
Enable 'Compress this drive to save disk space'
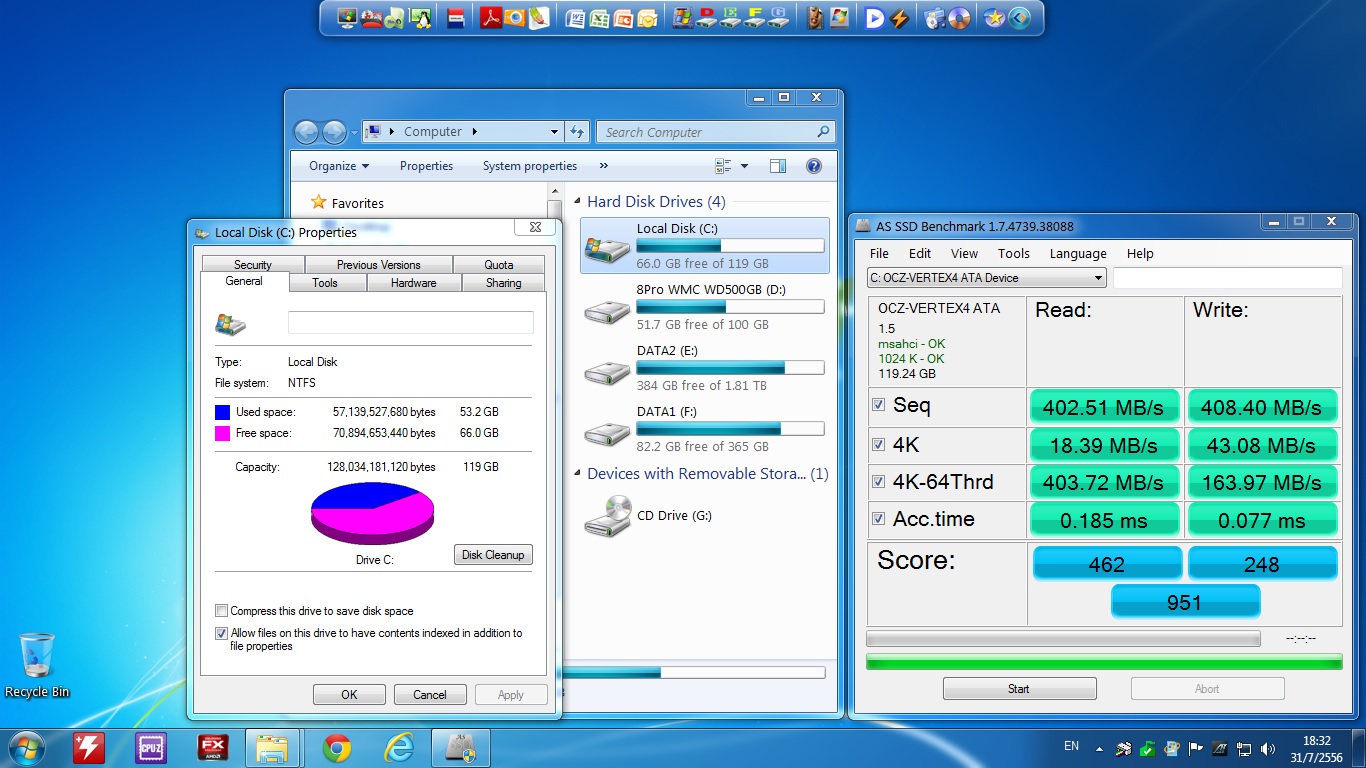click(221, 611)
